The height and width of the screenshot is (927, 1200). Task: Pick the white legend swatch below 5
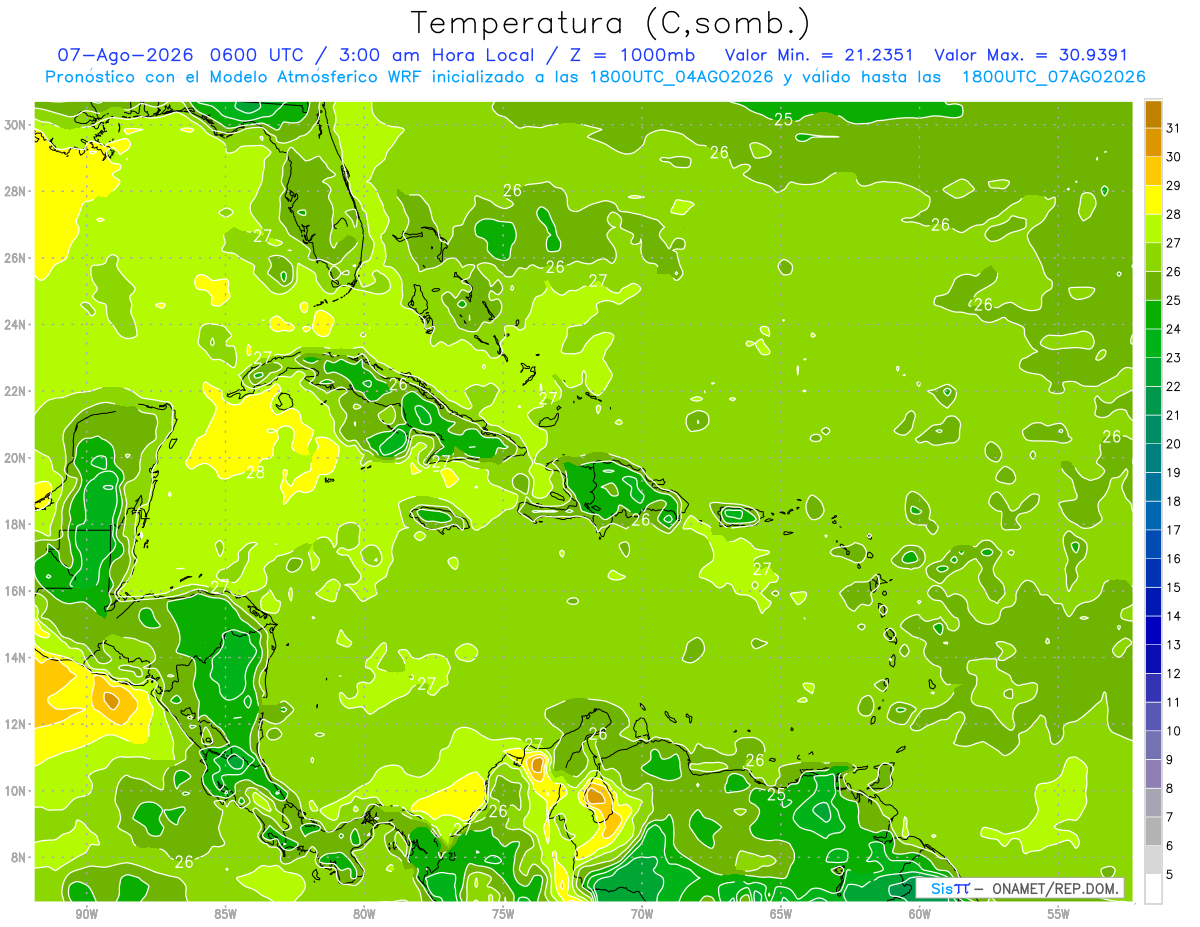coord(1153,889)
